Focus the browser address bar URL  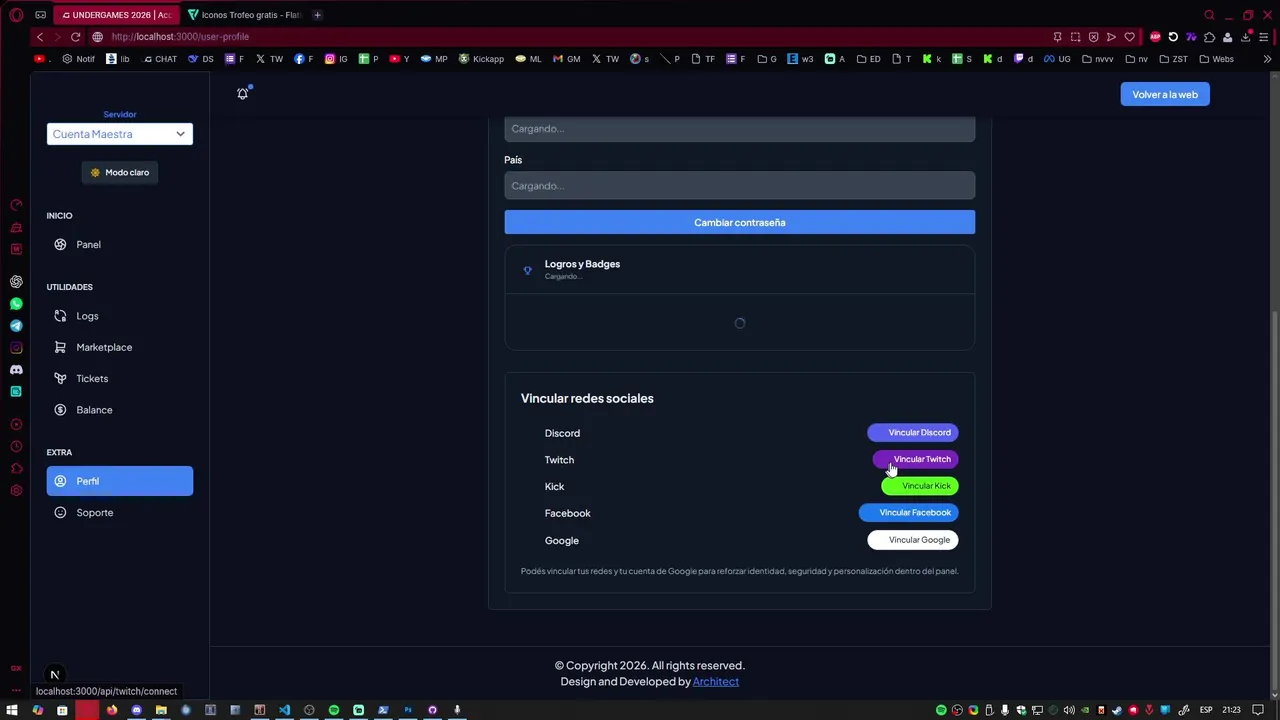coord(180,37)
